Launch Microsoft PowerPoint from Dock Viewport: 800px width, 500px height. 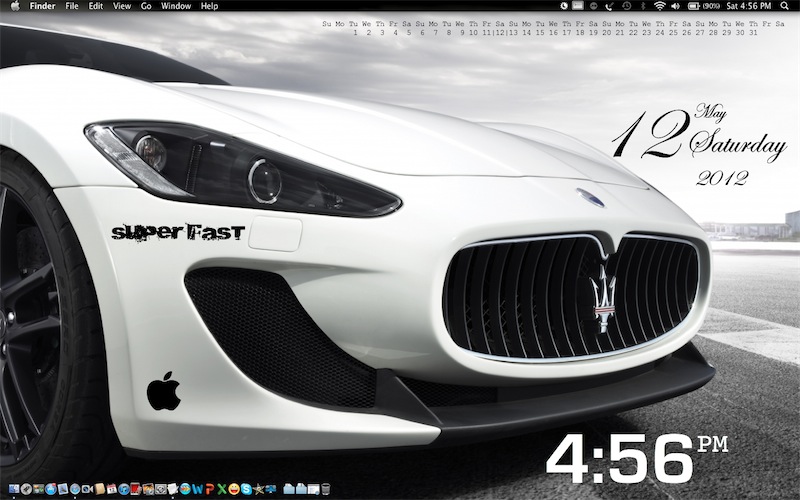tap(210, 489)
